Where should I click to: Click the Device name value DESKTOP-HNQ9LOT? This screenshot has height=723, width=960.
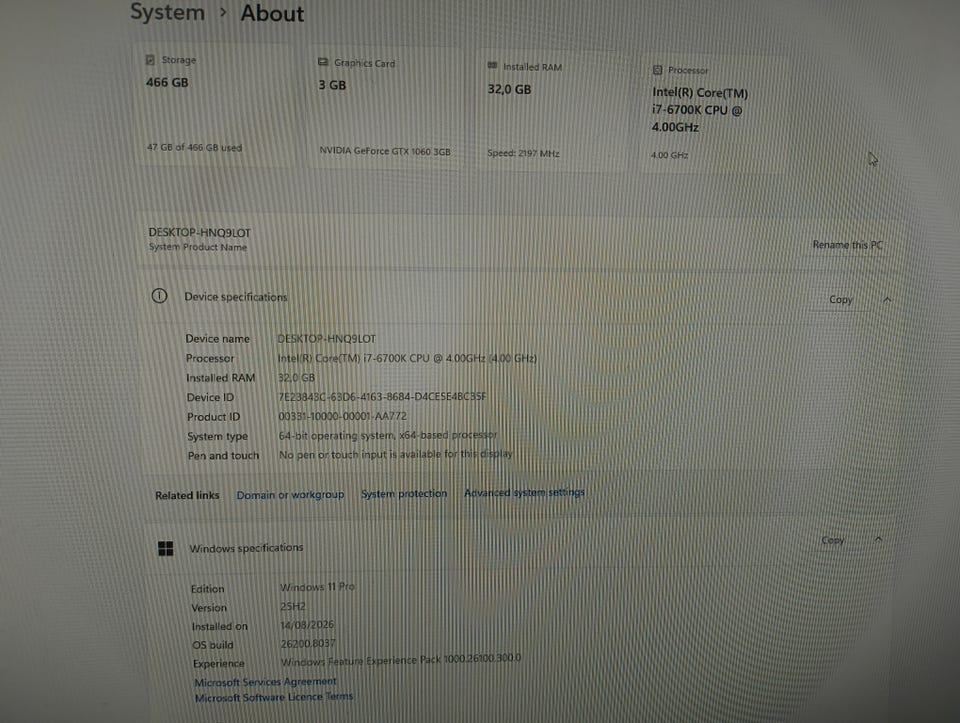click(326, 339)
